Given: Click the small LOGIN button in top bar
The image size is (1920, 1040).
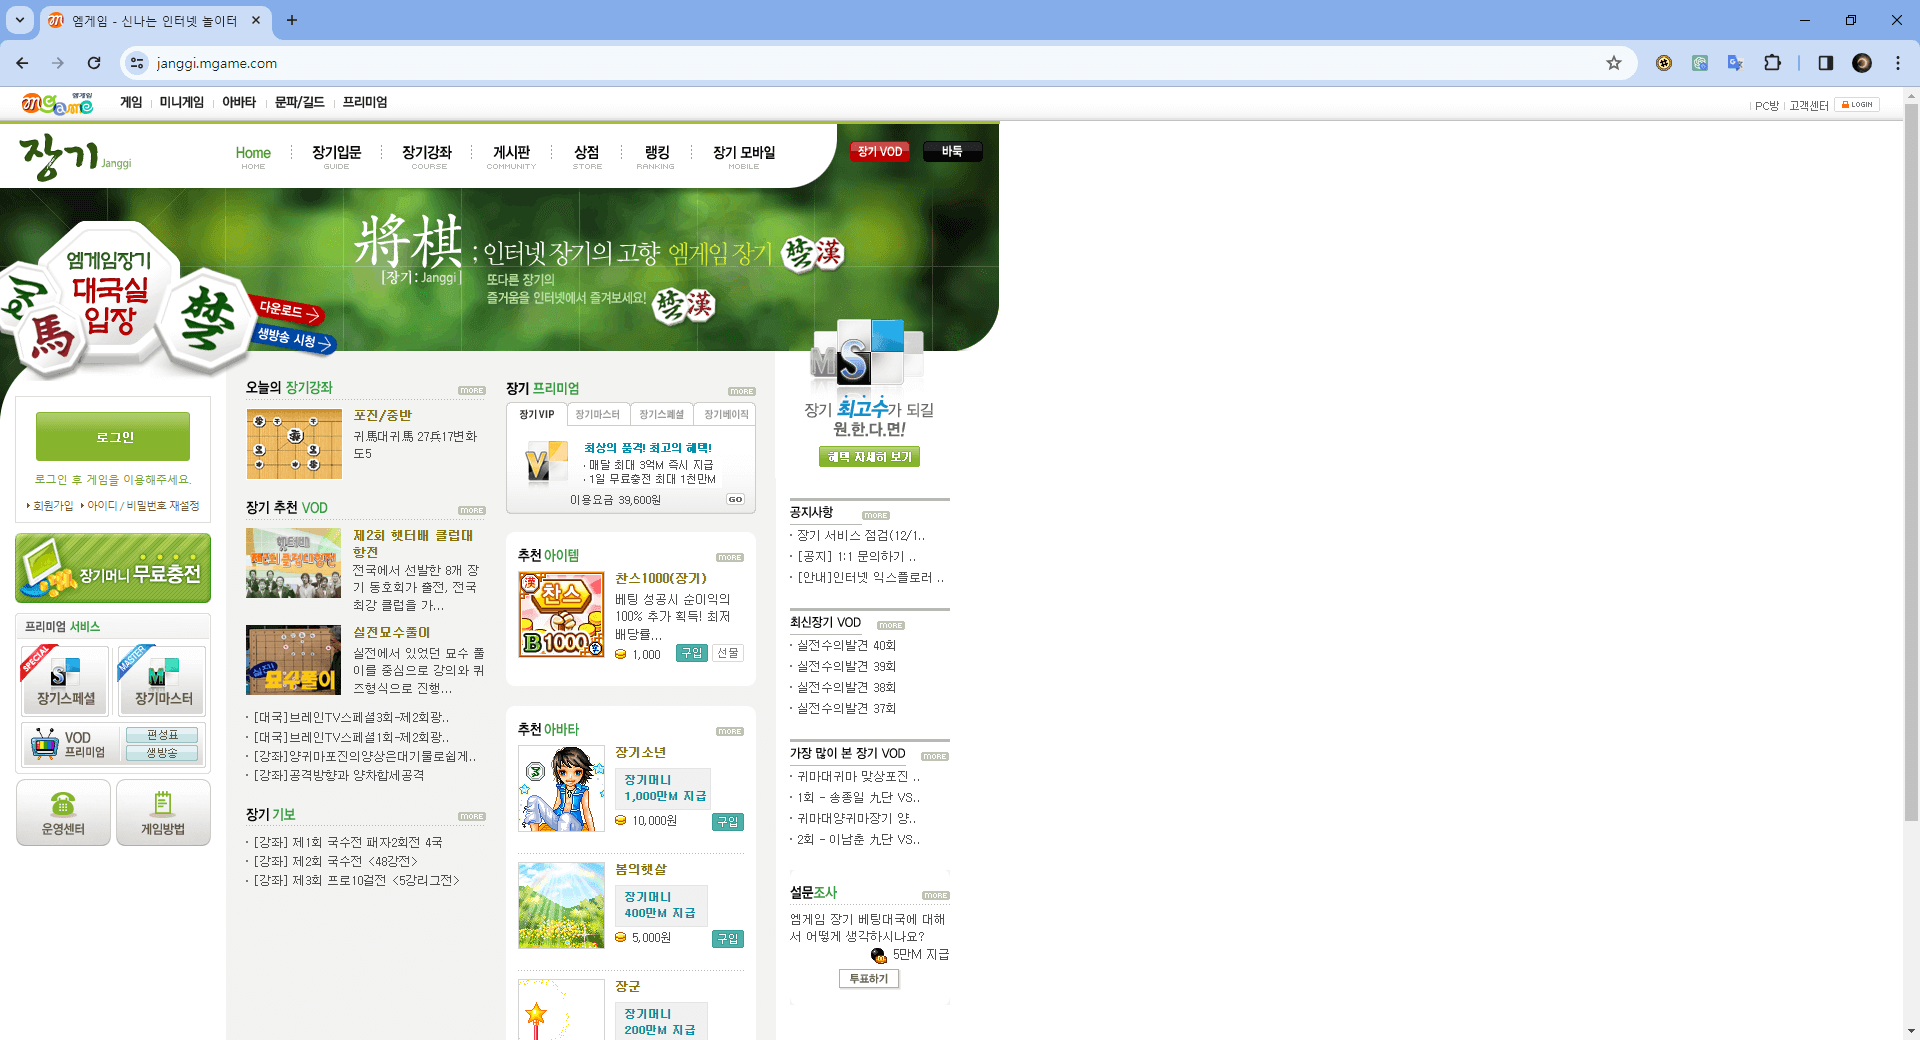Looking at the screenshot, I should (x=1857, y=104).
